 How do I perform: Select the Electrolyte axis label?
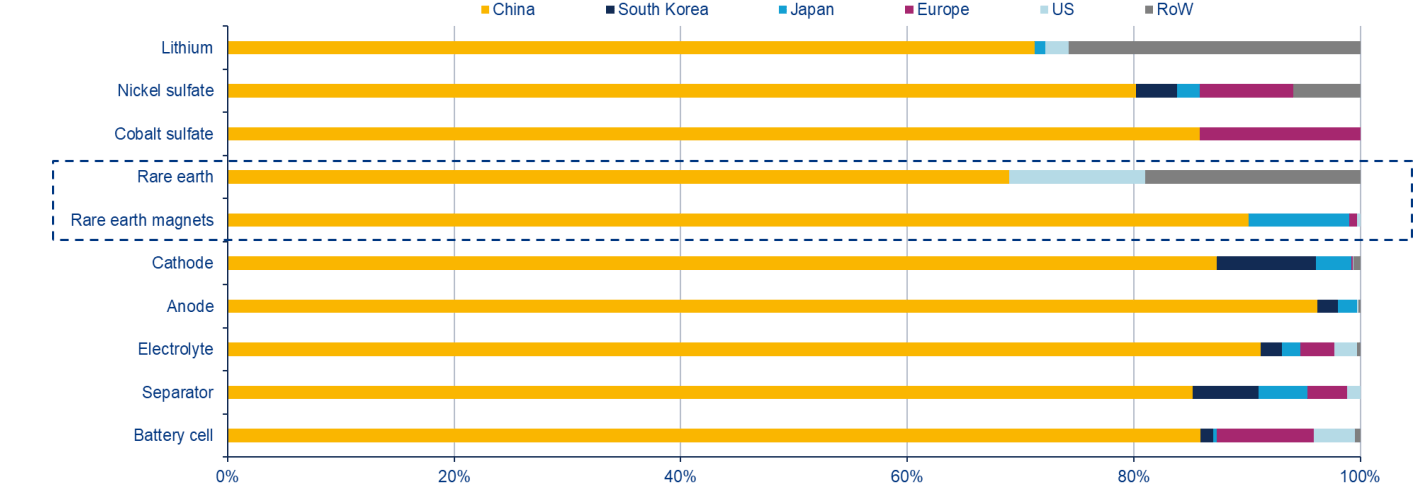176,349
